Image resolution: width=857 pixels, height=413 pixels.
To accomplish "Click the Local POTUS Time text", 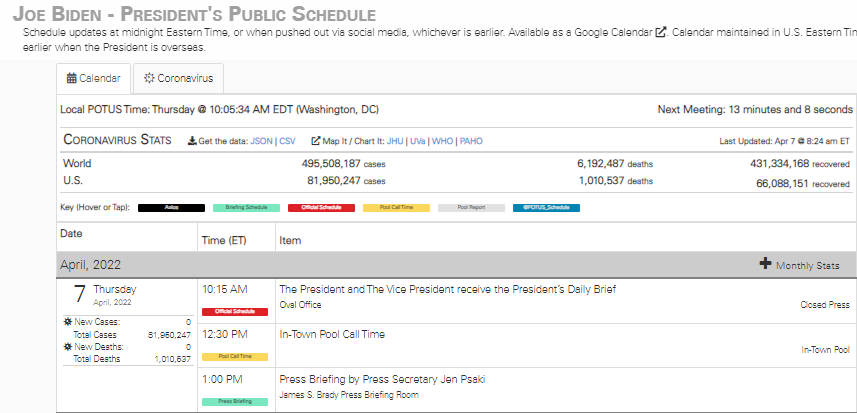I will [219, 109].
